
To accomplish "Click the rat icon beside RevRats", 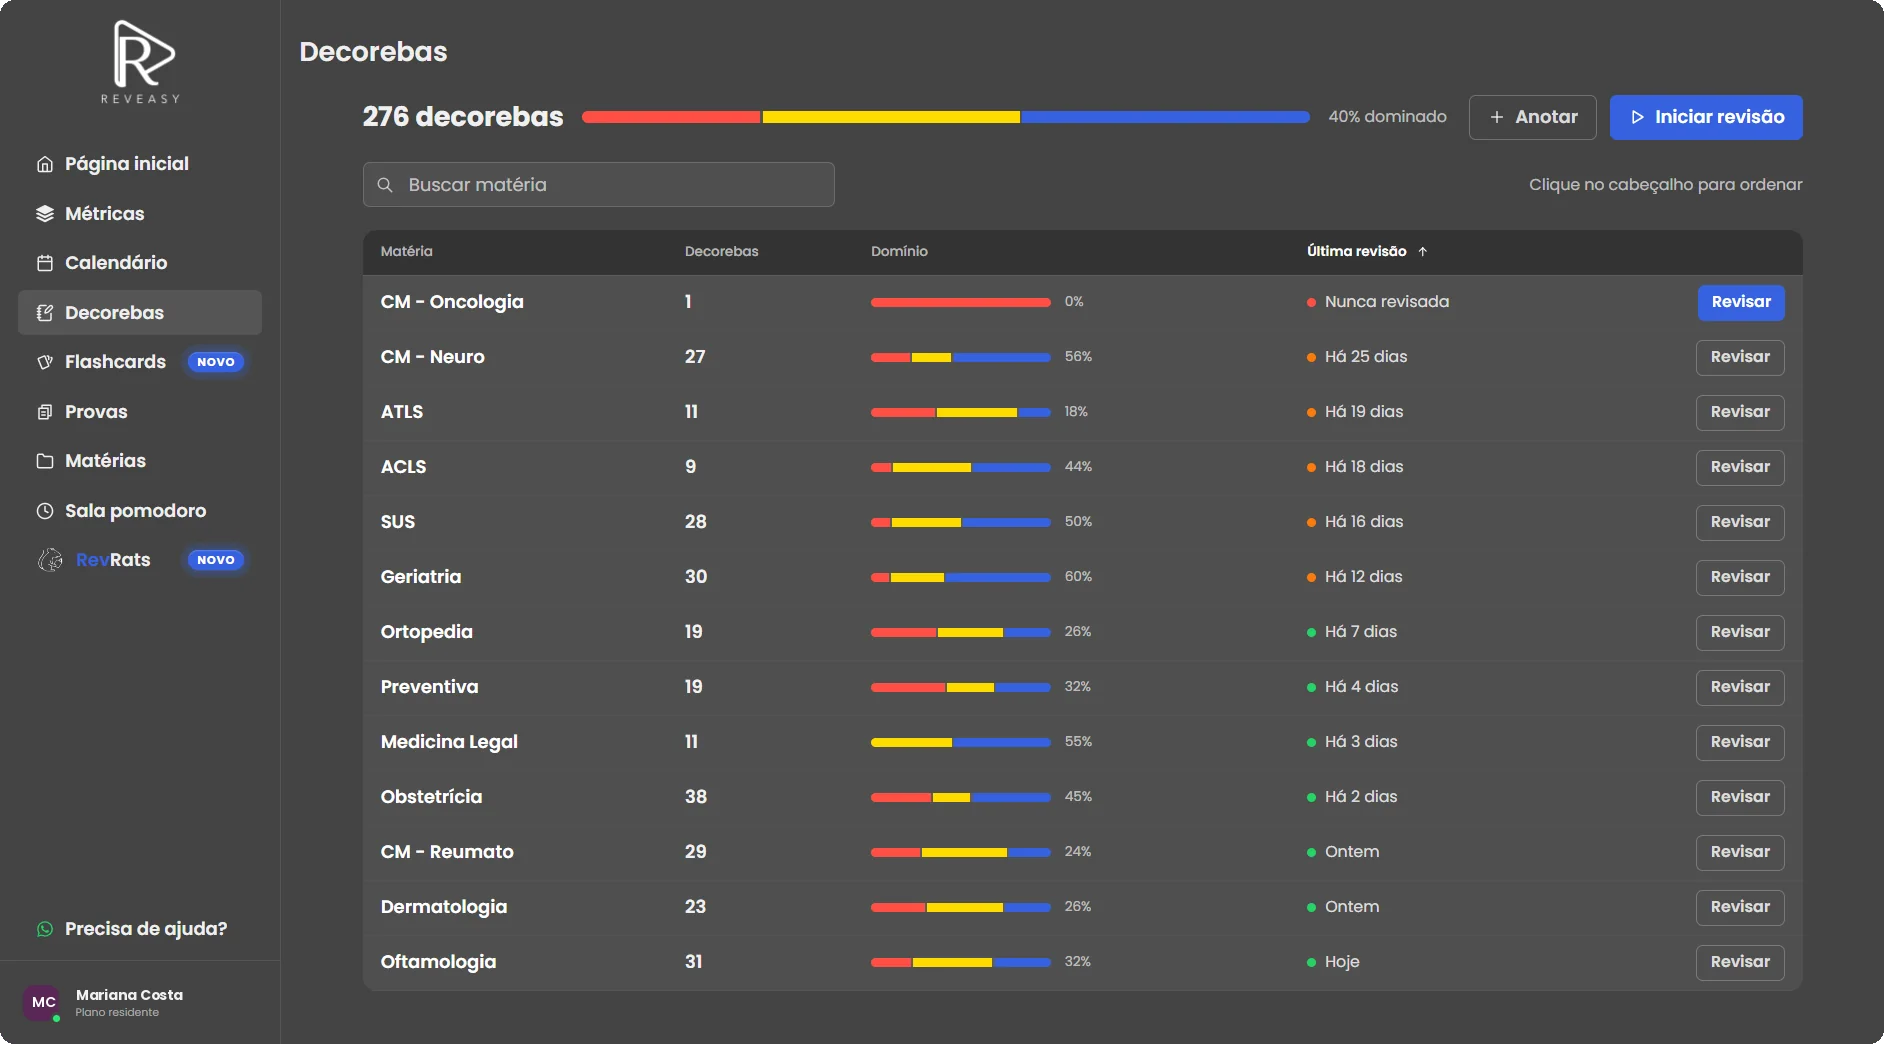I will tap(50, 560).
